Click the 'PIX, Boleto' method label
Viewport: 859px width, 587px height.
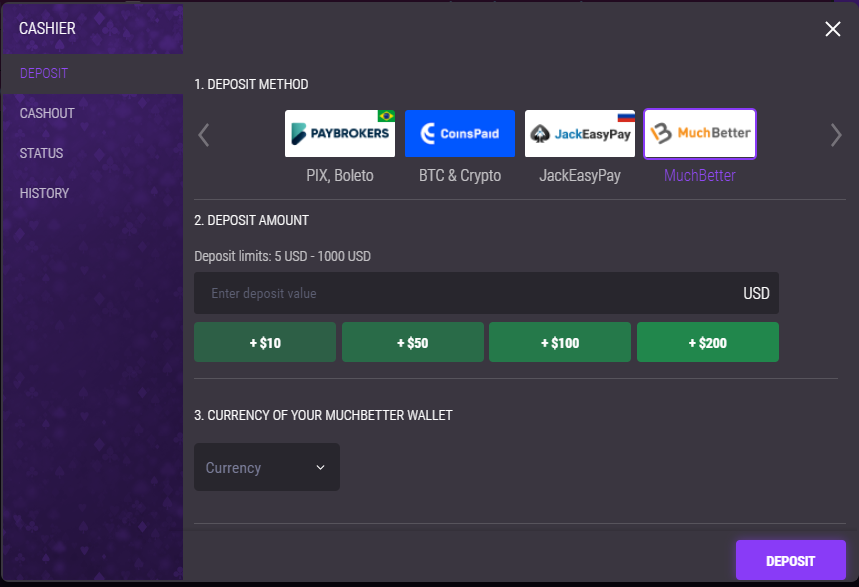point(340,175)
